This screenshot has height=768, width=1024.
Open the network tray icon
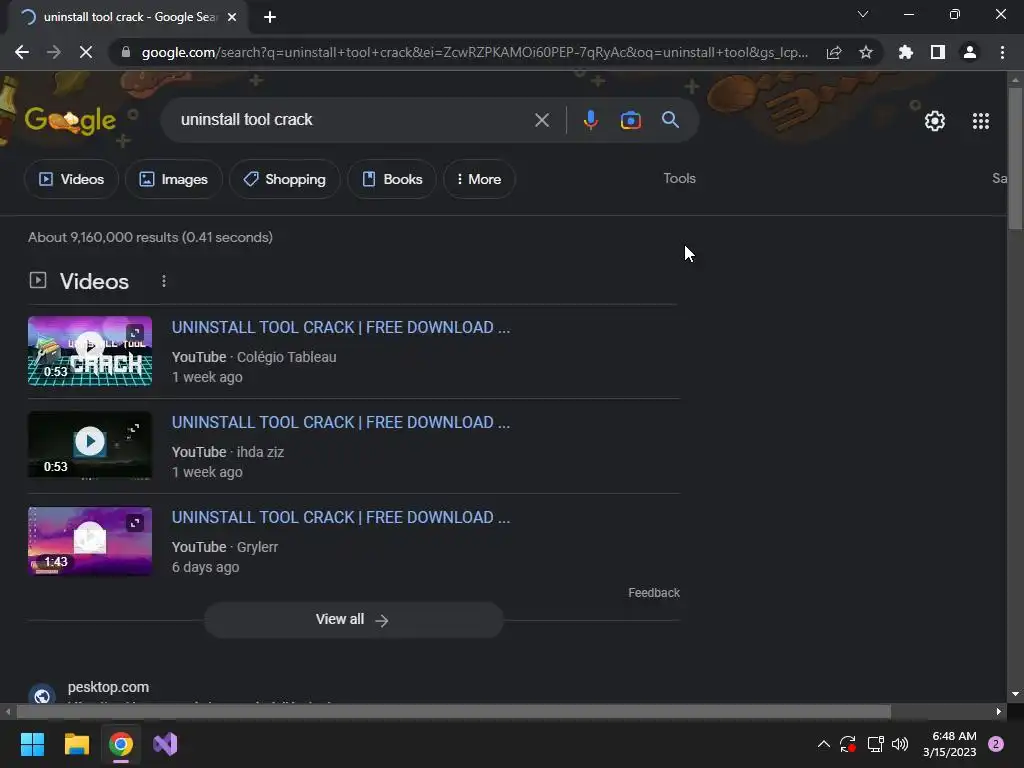(x=875, y=744)
